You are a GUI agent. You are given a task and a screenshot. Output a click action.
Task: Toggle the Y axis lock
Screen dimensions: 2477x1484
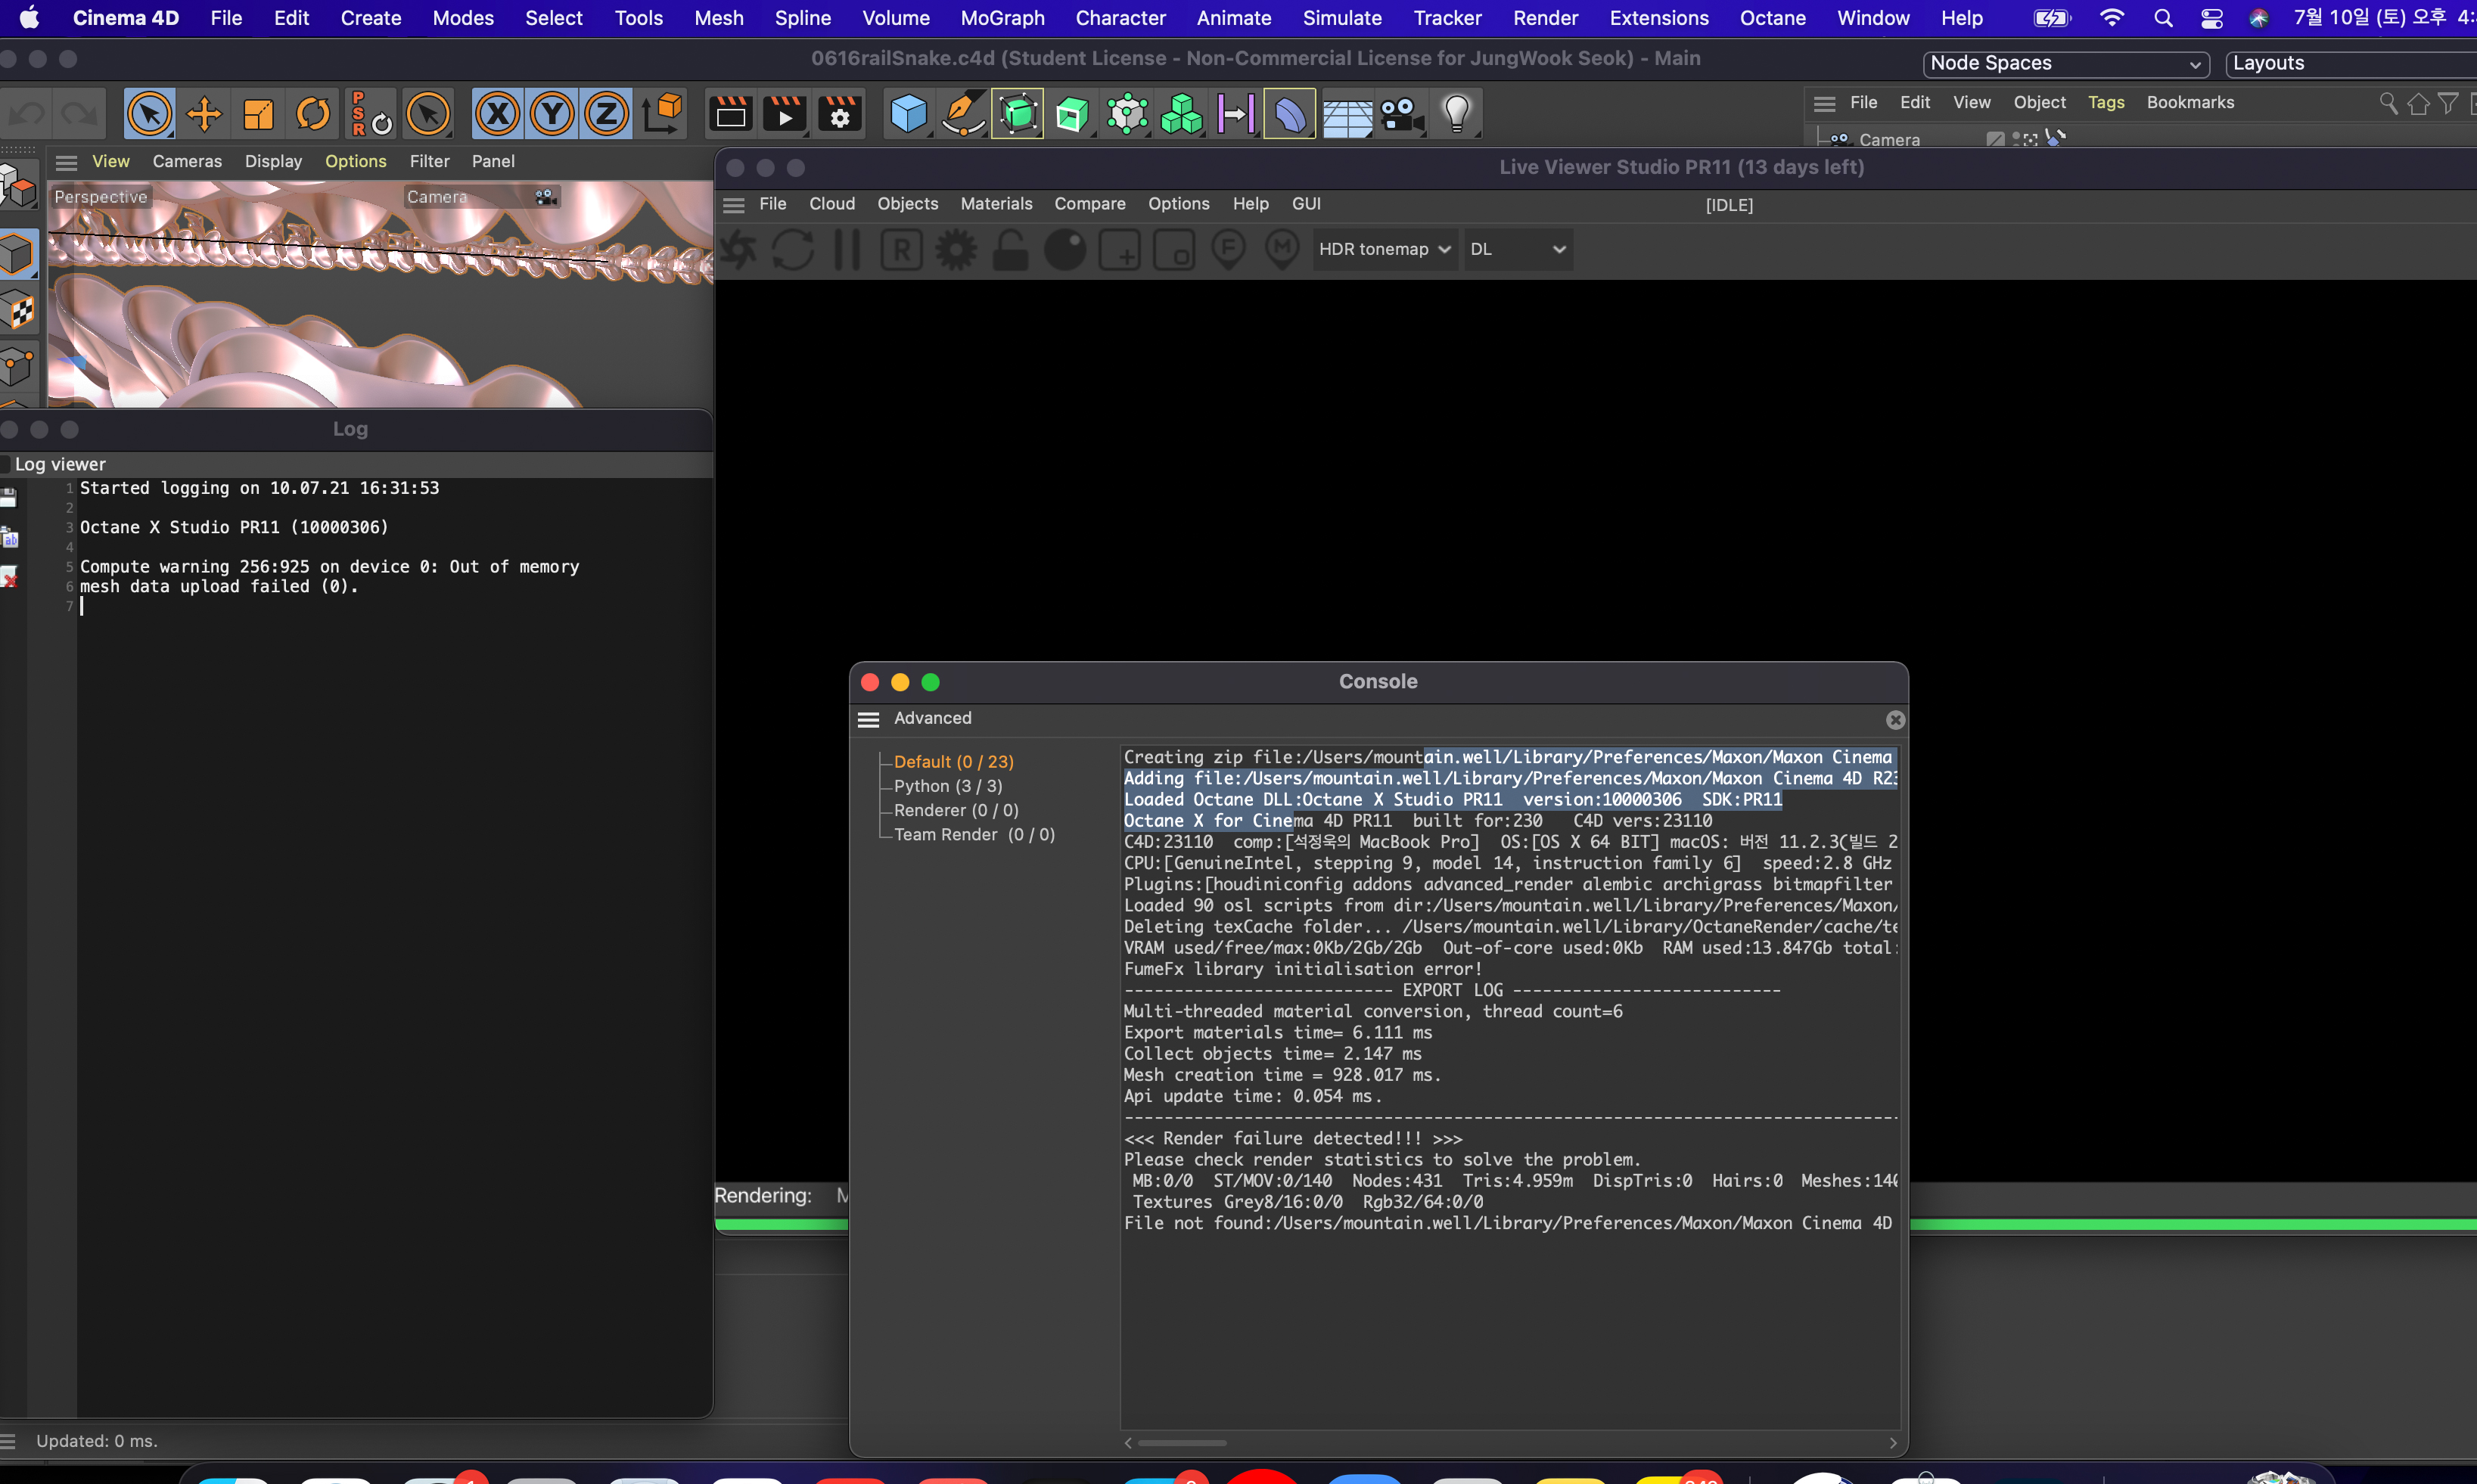552,114
